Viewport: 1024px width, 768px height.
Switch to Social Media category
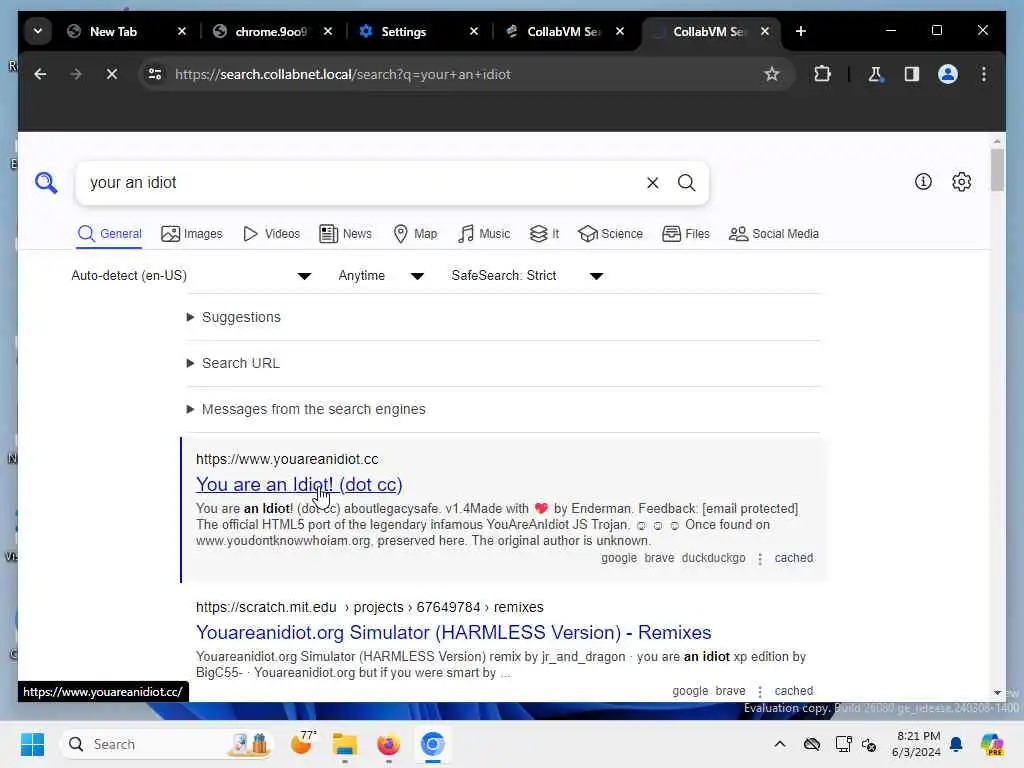774,234
